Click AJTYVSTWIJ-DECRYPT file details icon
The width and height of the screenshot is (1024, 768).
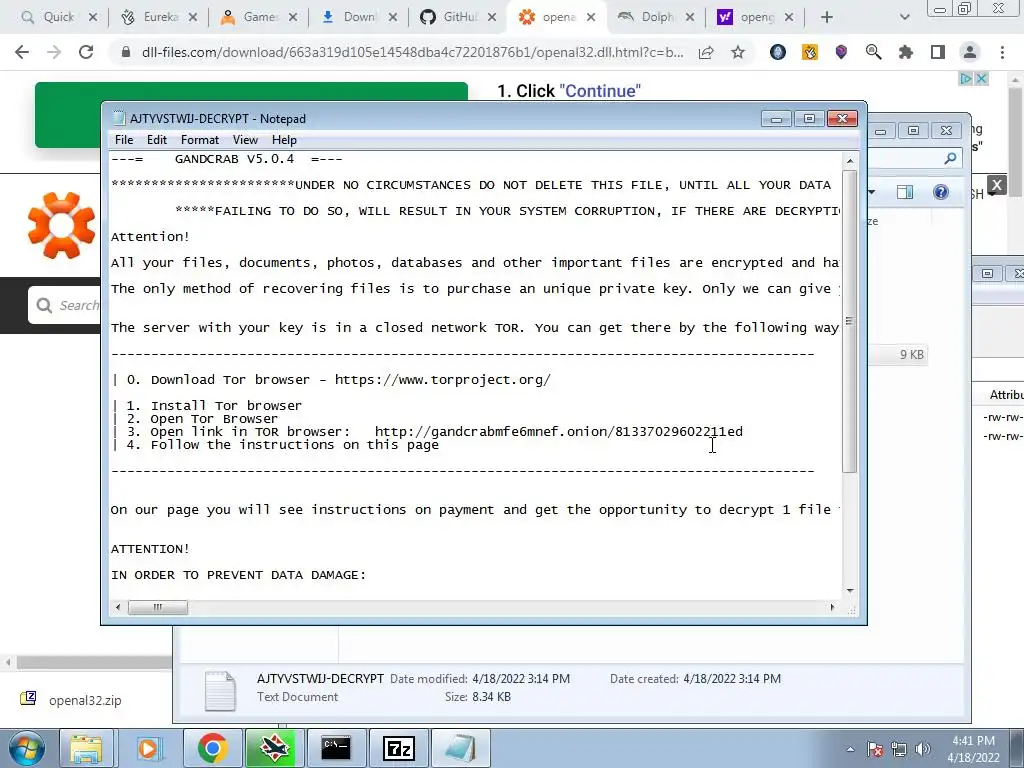(220, 691)
